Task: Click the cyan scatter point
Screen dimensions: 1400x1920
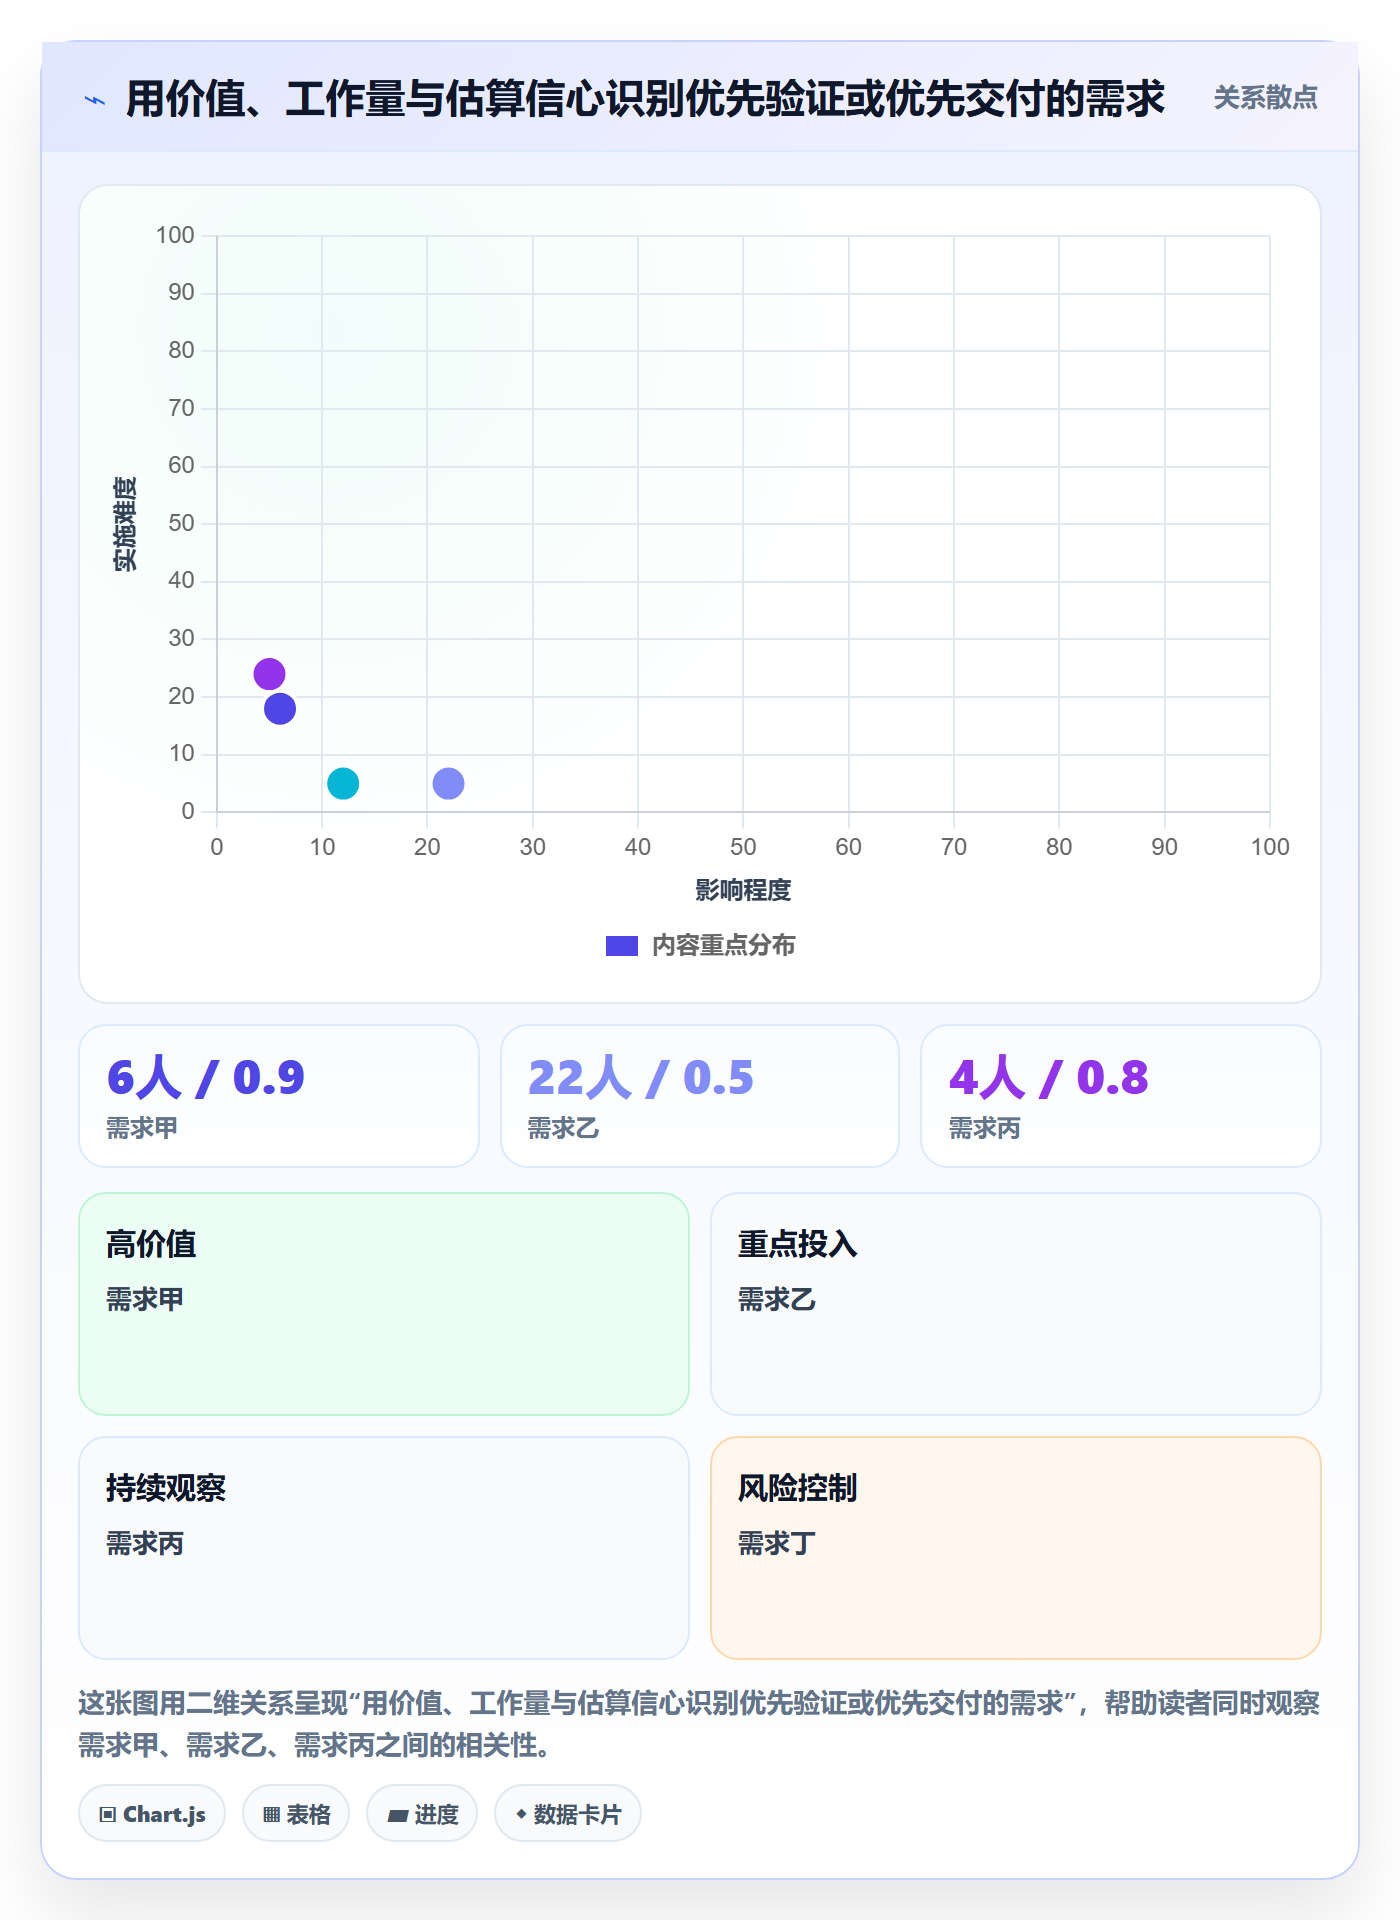Action: (x=343, y=783)
